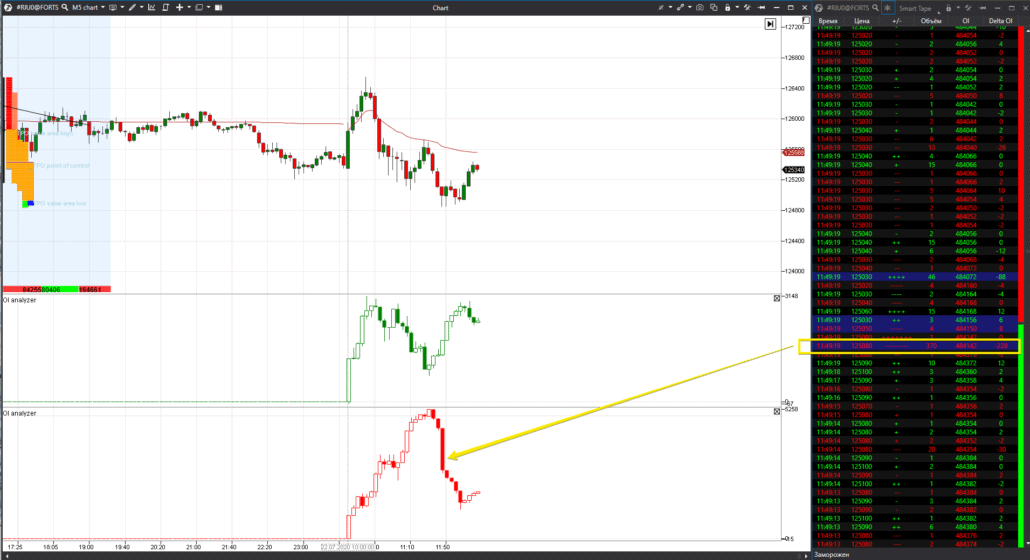Toggle the lock icon in Smart Tape window
The width and height of the screenshot is (1030, 560).
pos(949,8)
